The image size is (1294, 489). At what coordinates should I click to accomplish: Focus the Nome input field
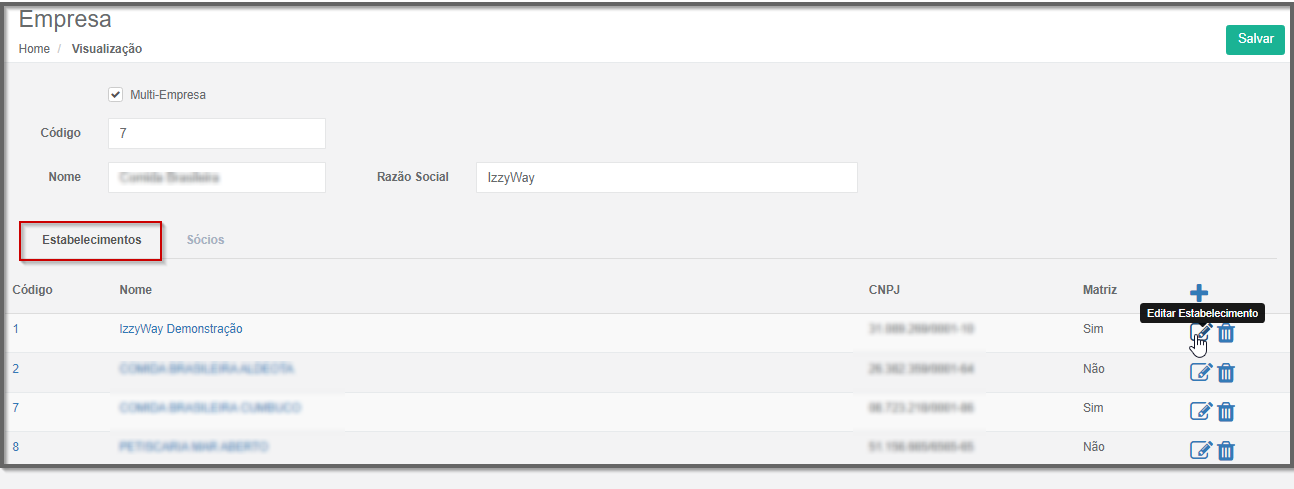click(217, 177)
